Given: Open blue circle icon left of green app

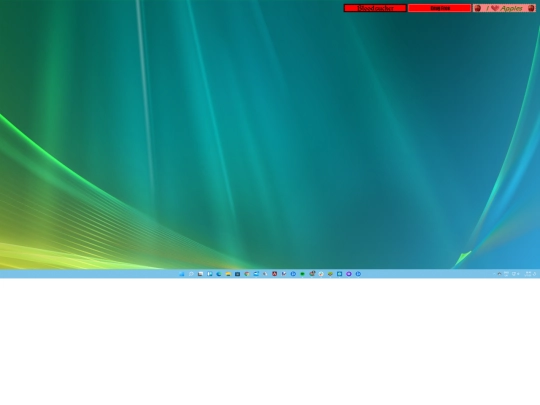Looking at the screenshot, I should 293,274.
